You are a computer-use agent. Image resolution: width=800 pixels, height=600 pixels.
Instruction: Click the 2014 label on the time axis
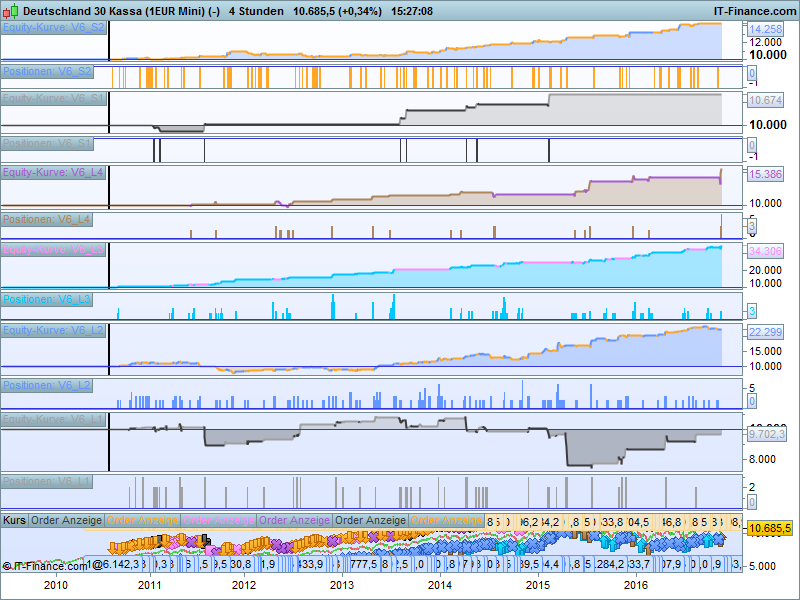(440, 585)
